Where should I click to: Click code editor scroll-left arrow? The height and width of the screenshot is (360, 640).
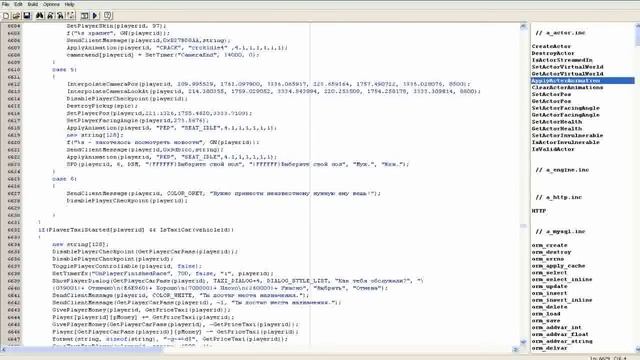[x=4, y=349]
